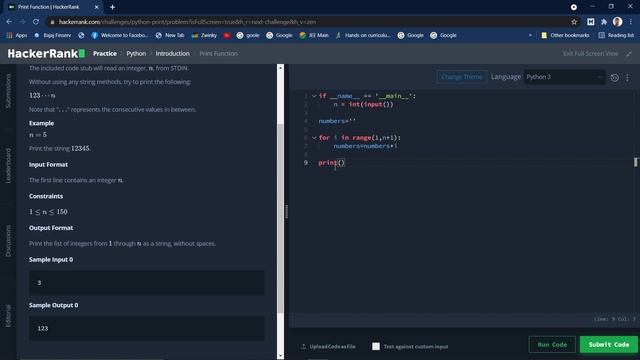The width and height of the screenshot is (640, 360).
Task: Collapse the if __name__ code block
Action: pyautogui.click(x=314, y=96)
